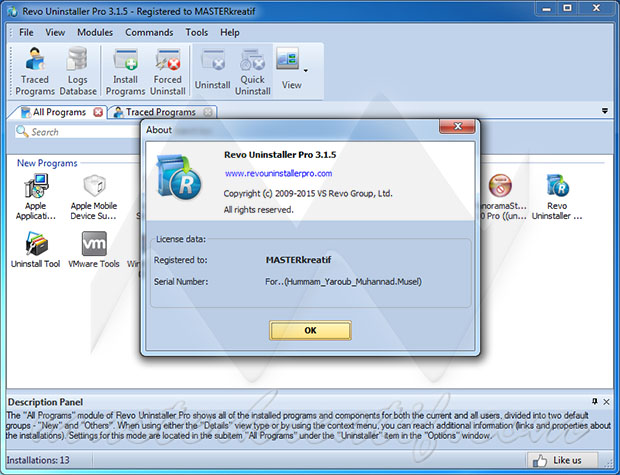Close the Description Panel

tap(607, 402)
